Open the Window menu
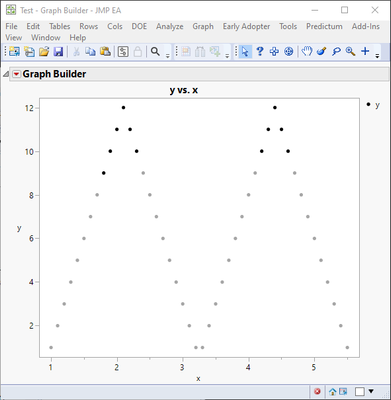Viewport: 391px width, 400px height. (x=46, y=38)
